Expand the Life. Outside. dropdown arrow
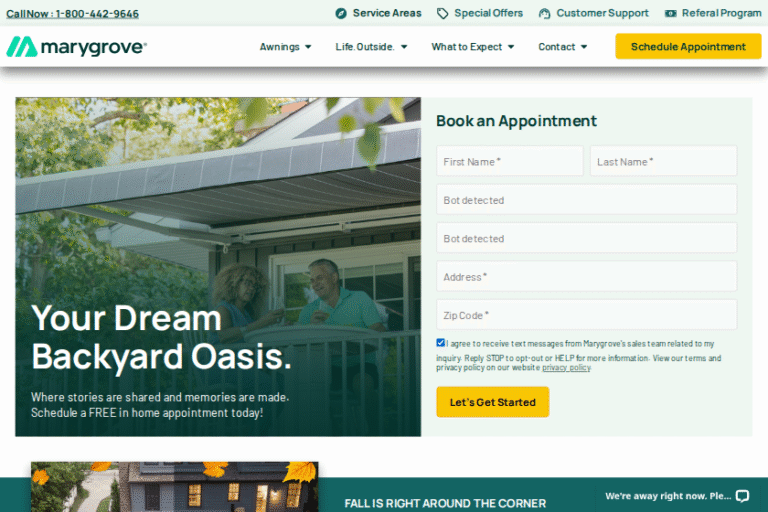Image resolution: width=768 pixels, height=512 pixels. 404,47
